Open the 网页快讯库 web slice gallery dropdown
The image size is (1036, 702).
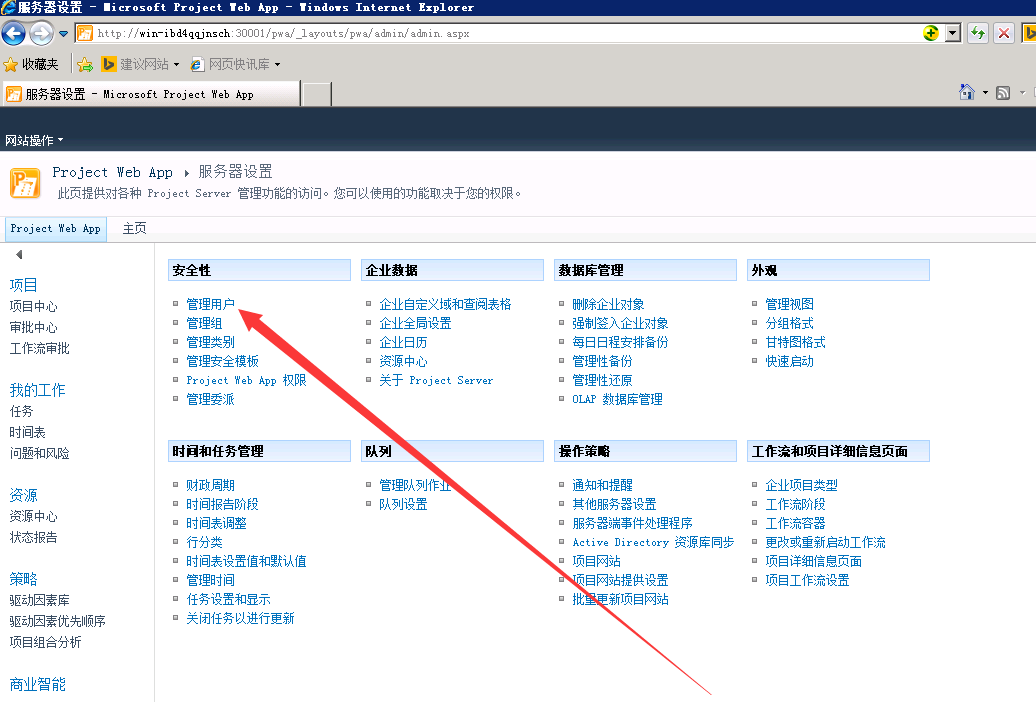point(235,64)
